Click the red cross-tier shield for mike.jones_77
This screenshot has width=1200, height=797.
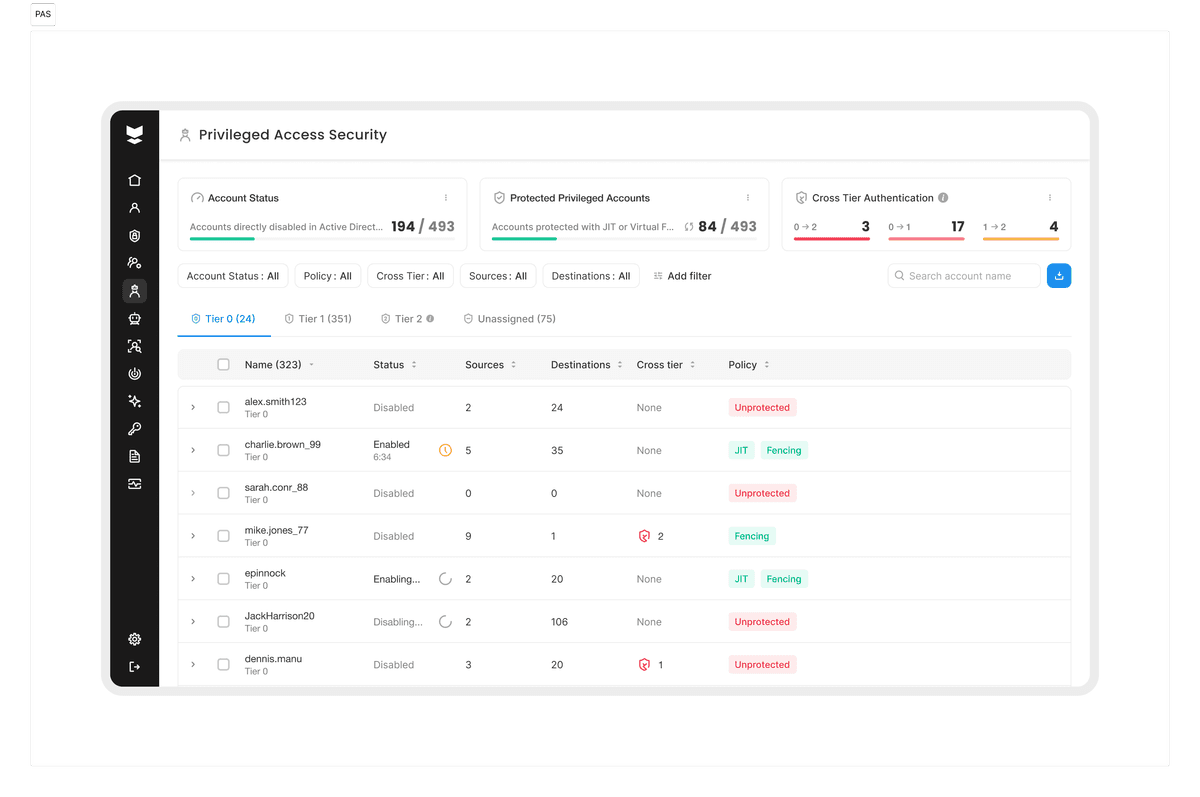coord(644,536)
